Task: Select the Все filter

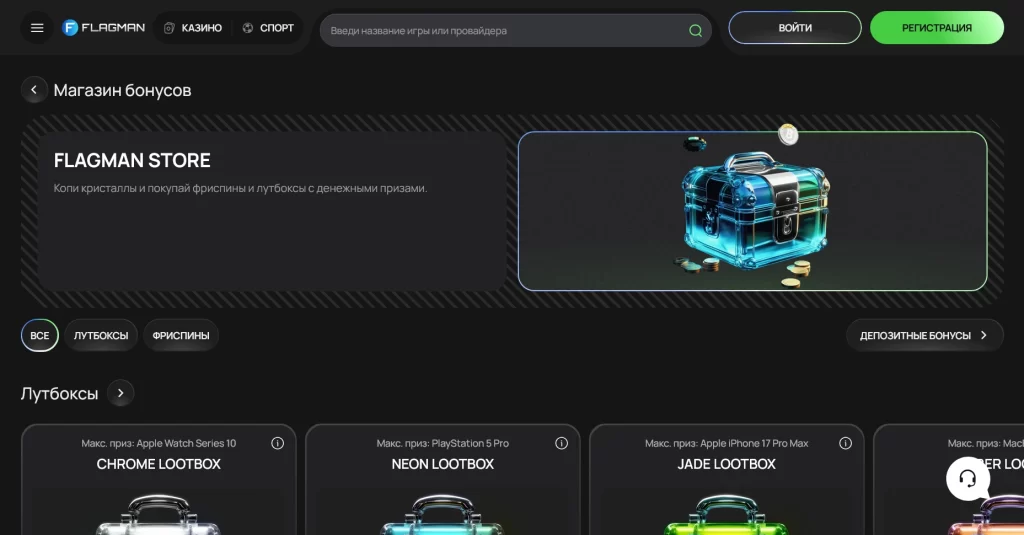Action: tap(39, 335)
